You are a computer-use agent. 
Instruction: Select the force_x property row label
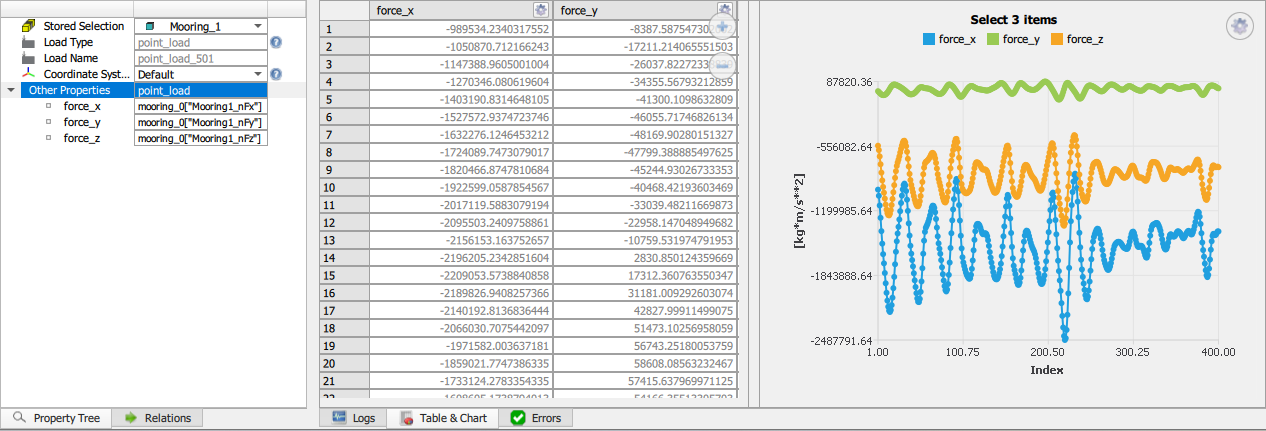pos(82,106)
